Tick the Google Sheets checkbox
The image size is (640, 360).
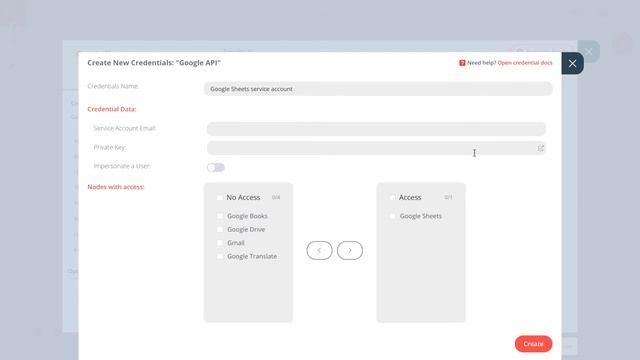point(392,216)
